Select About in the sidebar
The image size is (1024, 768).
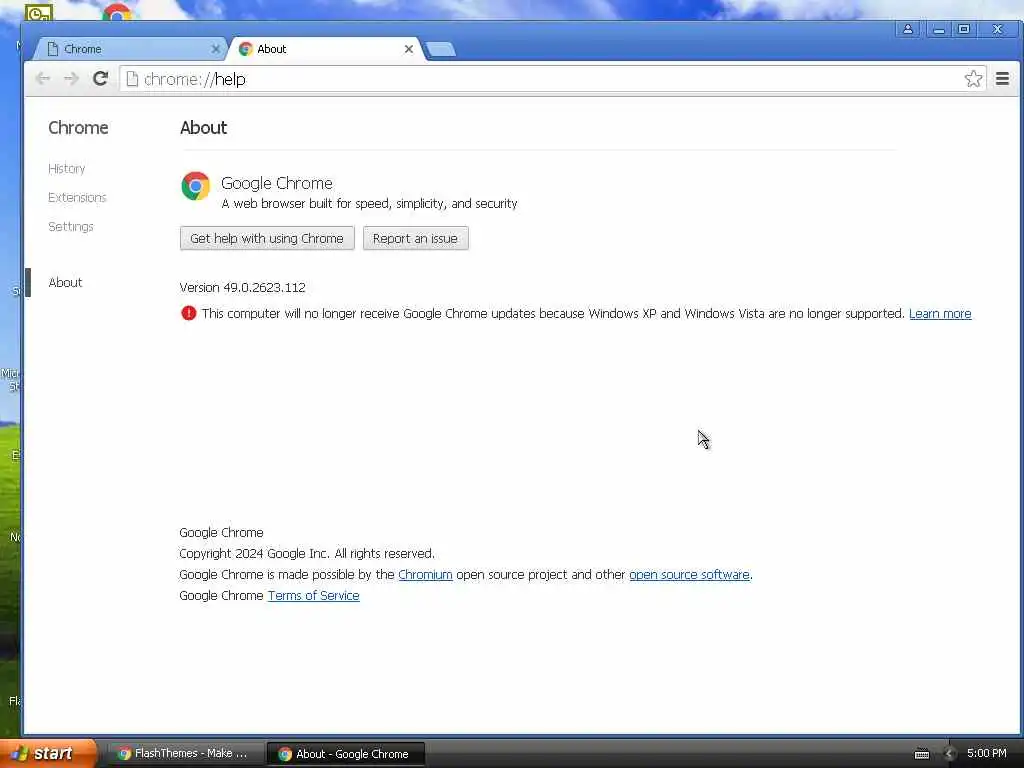click(65, 282)
